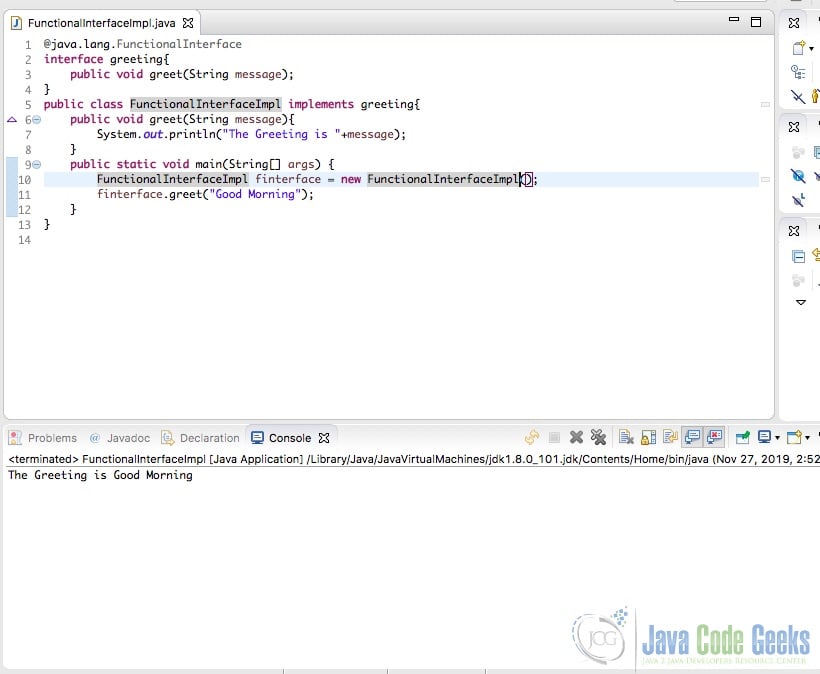820x674 pixels.
Task: Click the crossed-out blue circle icon
Action: click(x=798, y=176)
